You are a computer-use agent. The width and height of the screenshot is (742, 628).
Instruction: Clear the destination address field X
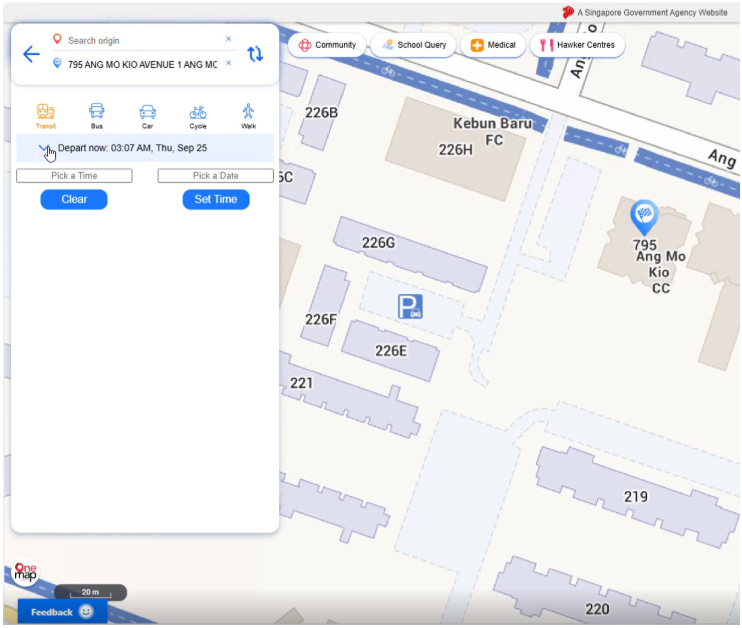click(228, 64)
